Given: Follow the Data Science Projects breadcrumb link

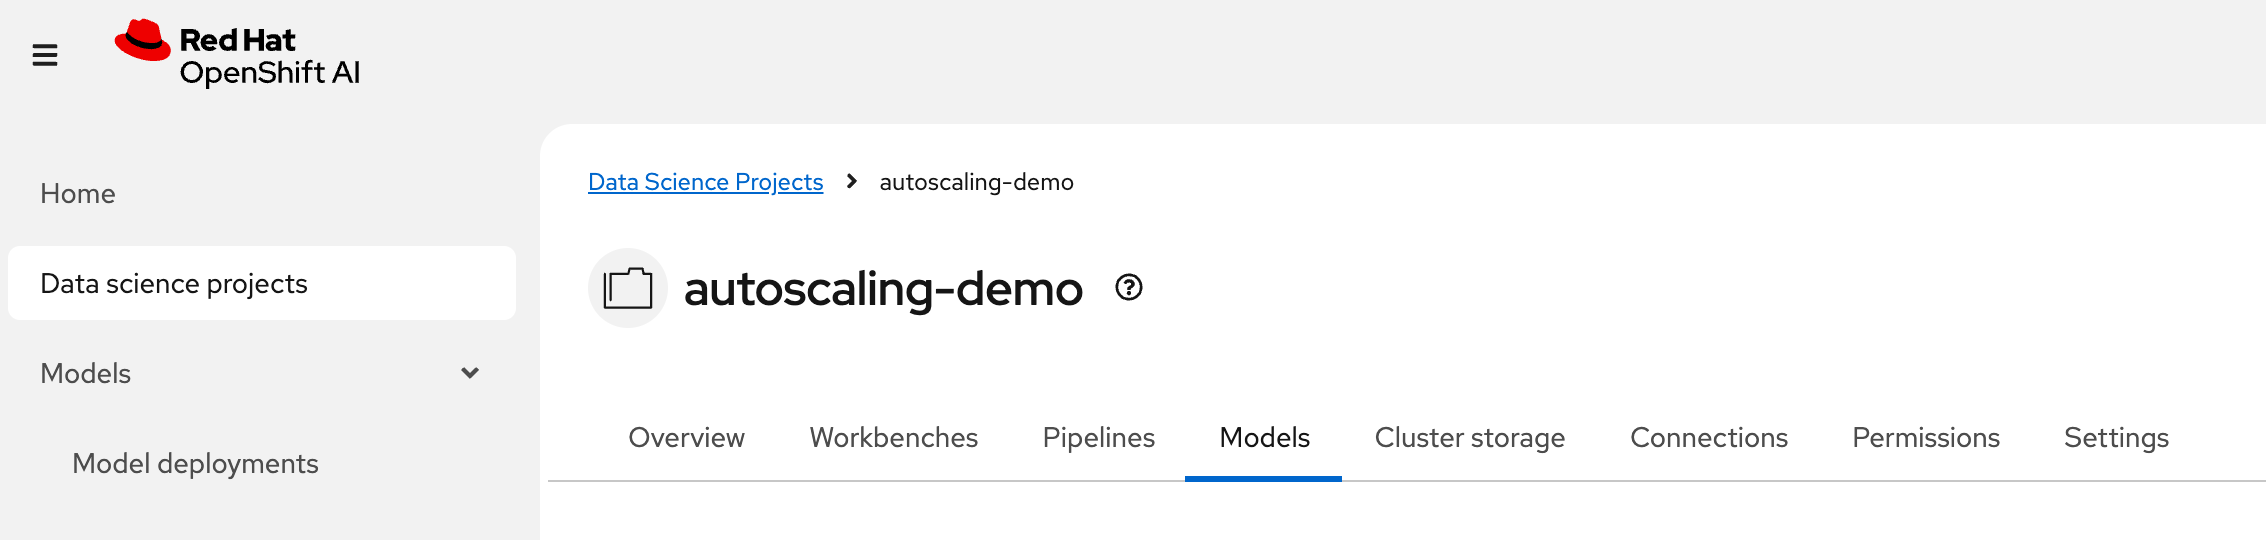Looking at the screenshot, I should coord(705,182).
